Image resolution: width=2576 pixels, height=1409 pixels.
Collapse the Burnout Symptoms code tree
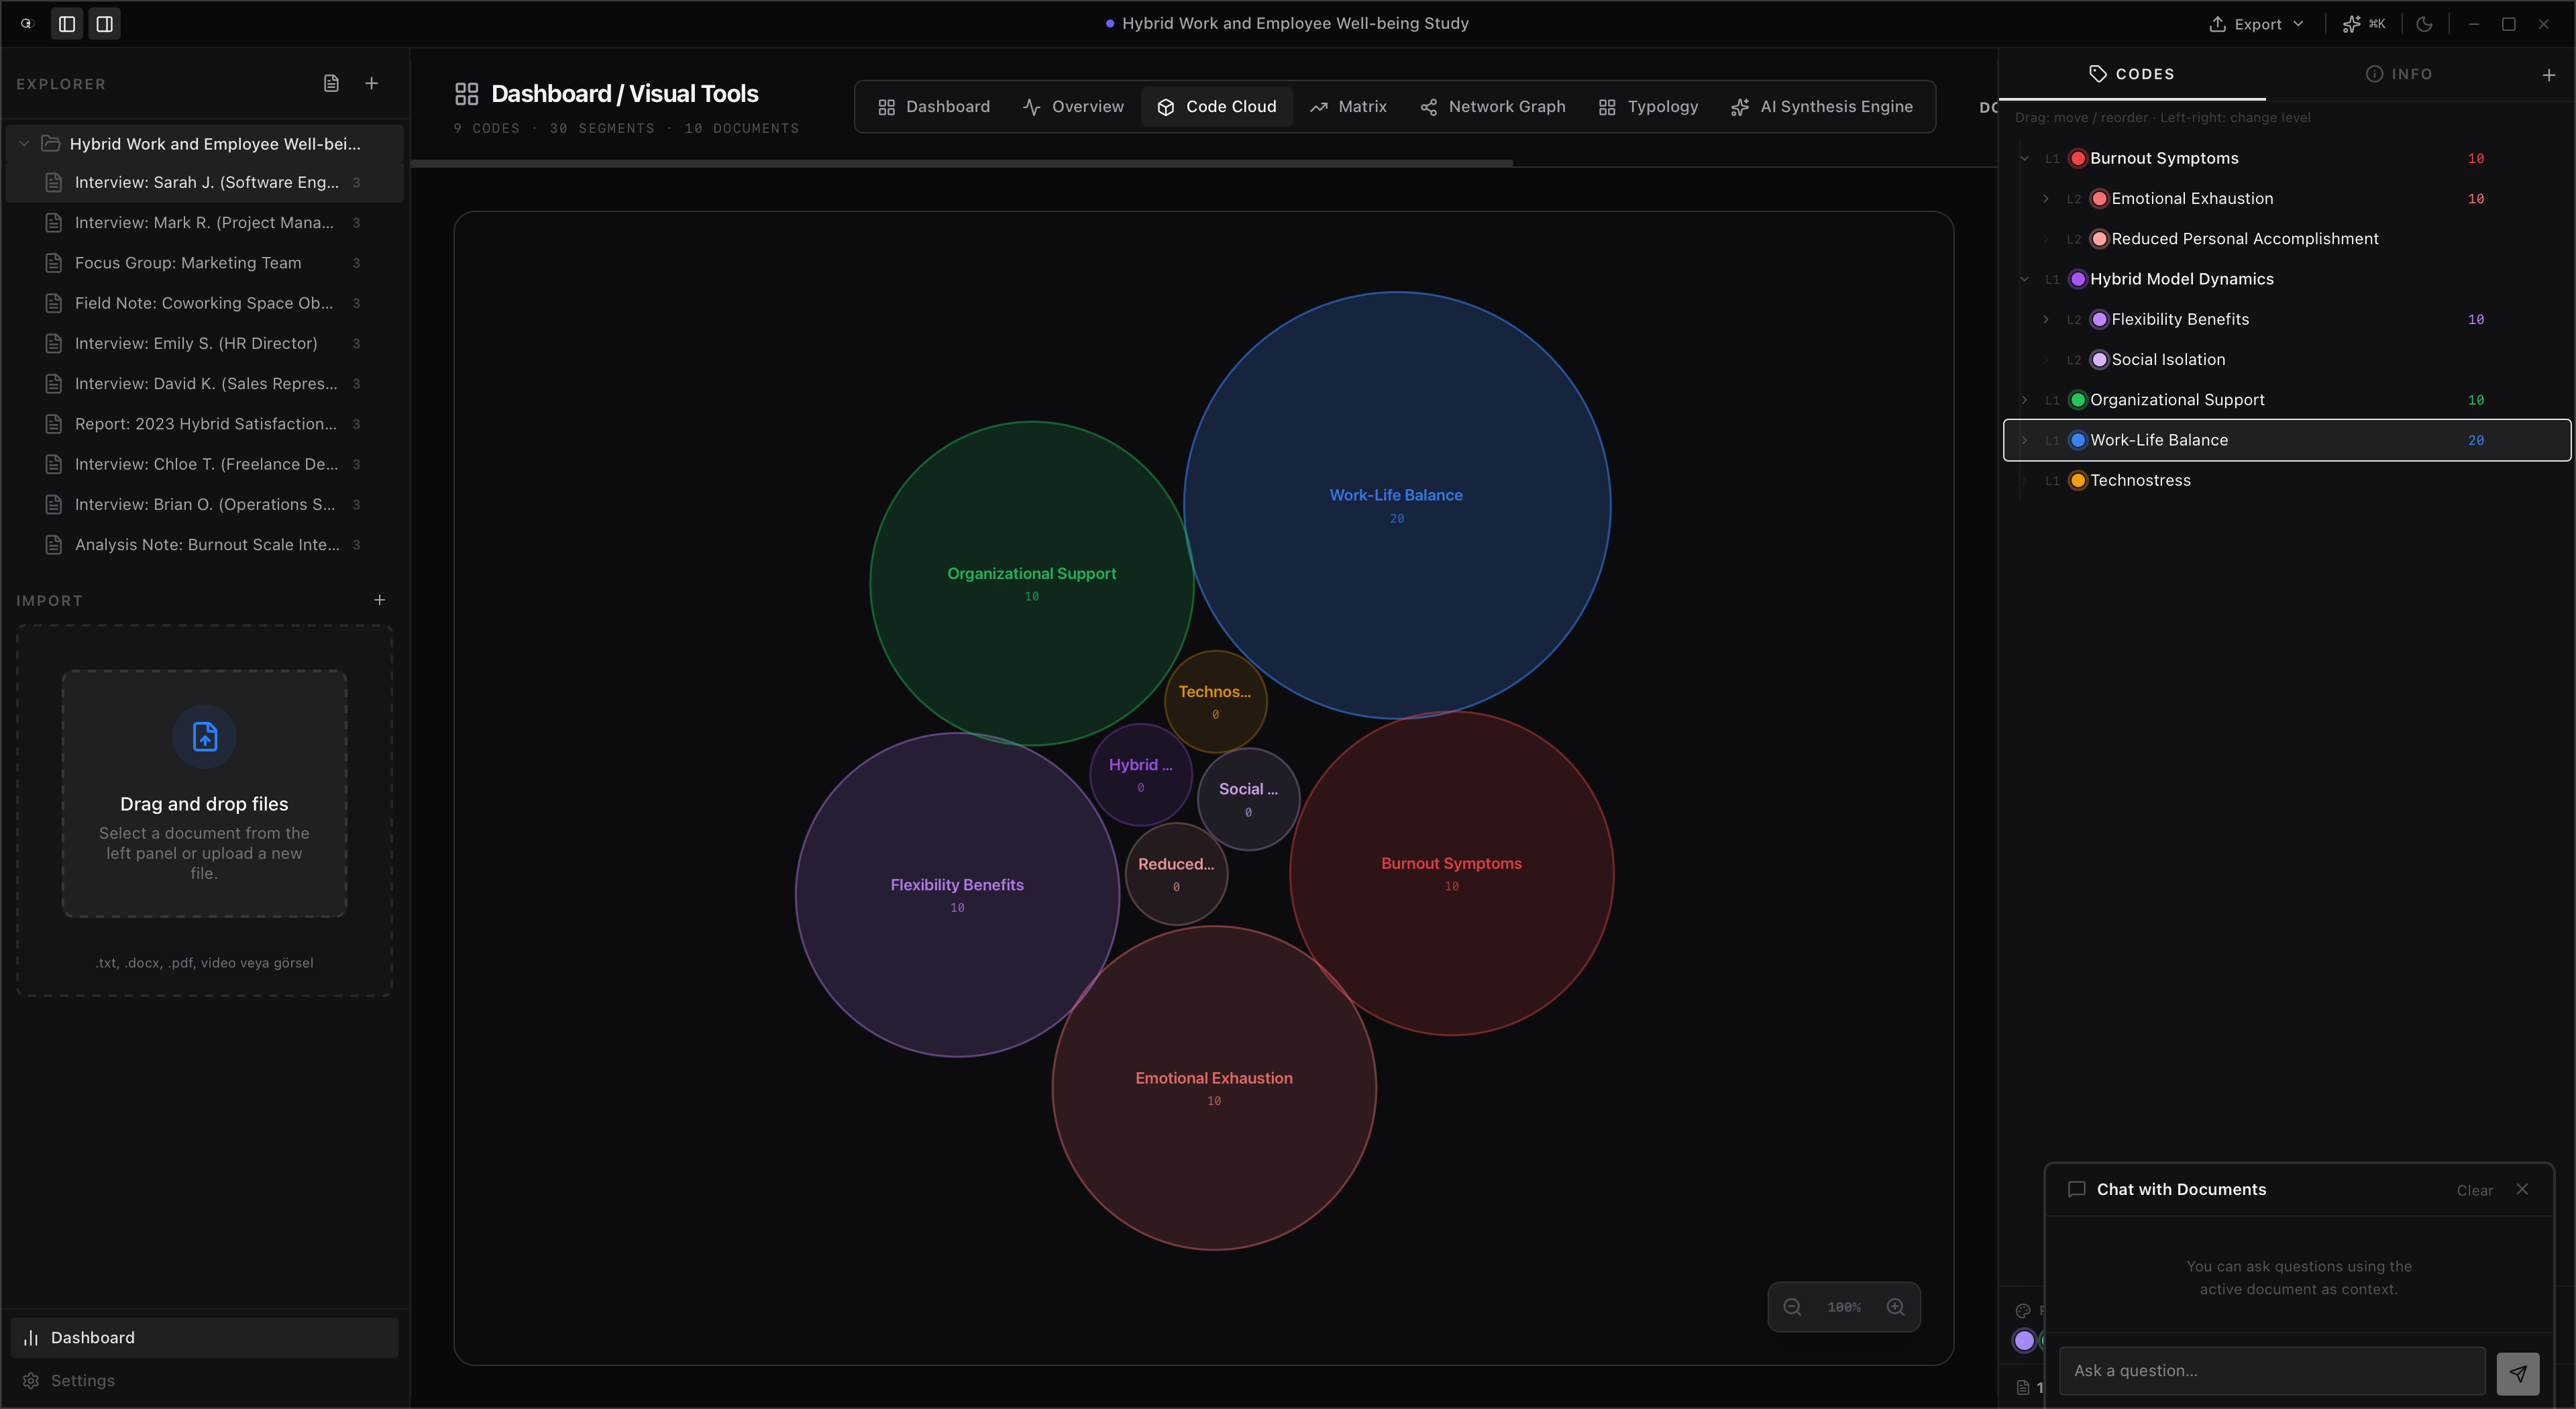[x=2024, y=158]
